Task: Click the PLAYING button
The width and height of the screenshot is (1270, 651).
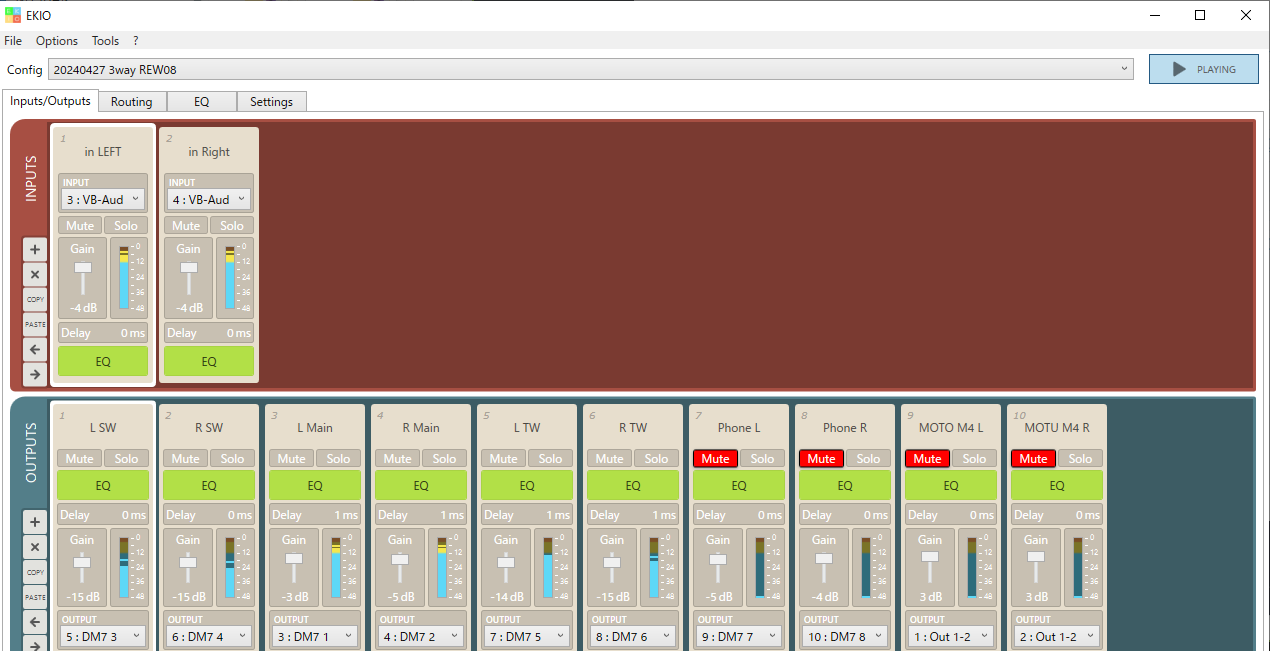Action: tap(1203, 70)
